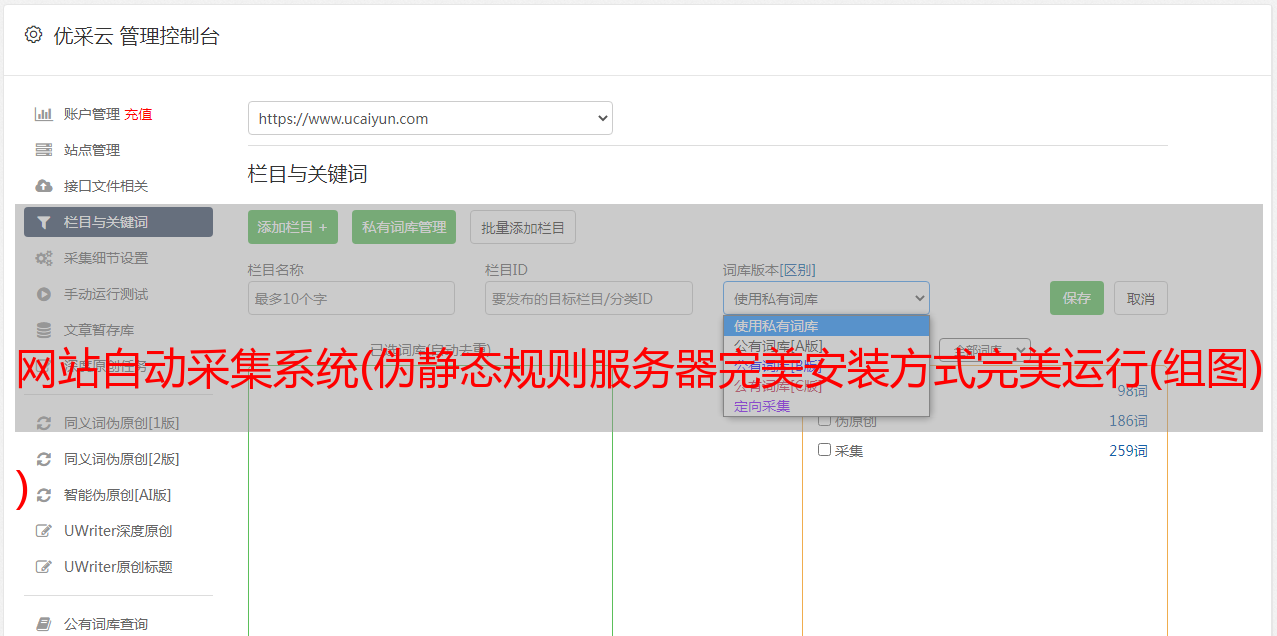Click refresh icon for 同义词伪原创[1版]

click(x=44, y=423)
